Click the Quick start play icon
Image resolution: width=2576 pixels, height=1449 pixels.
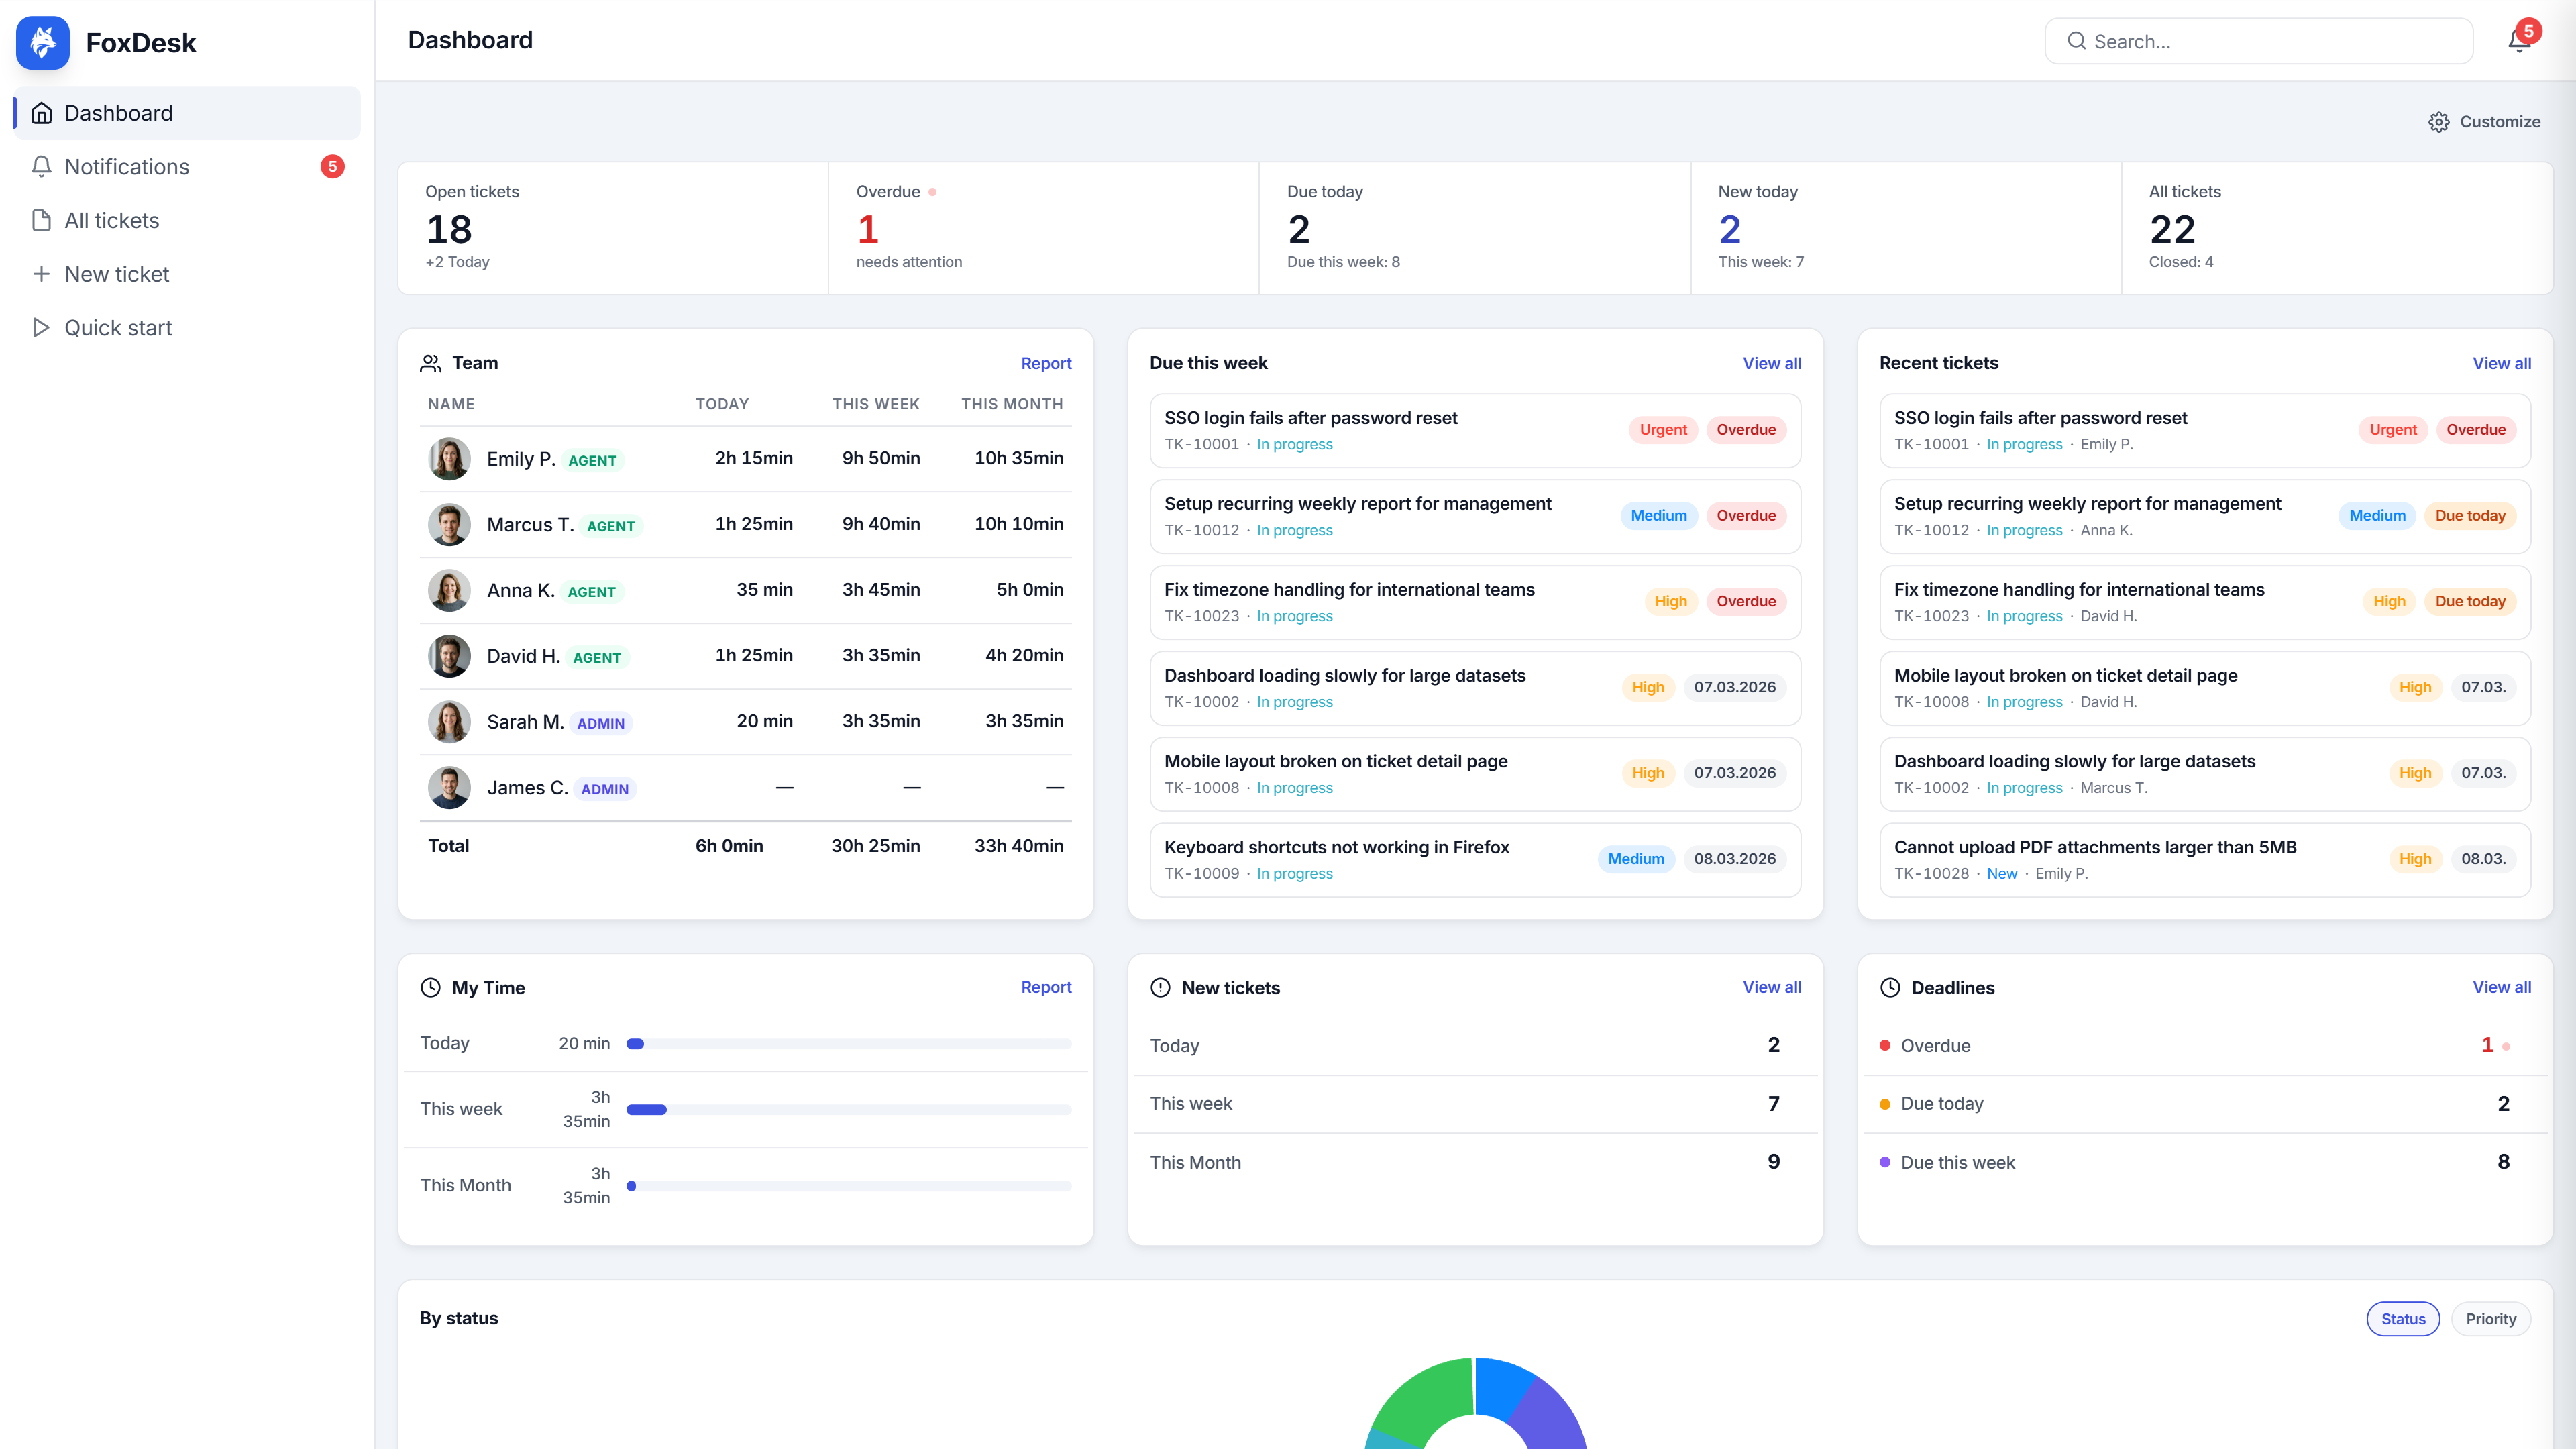point(41,328)
